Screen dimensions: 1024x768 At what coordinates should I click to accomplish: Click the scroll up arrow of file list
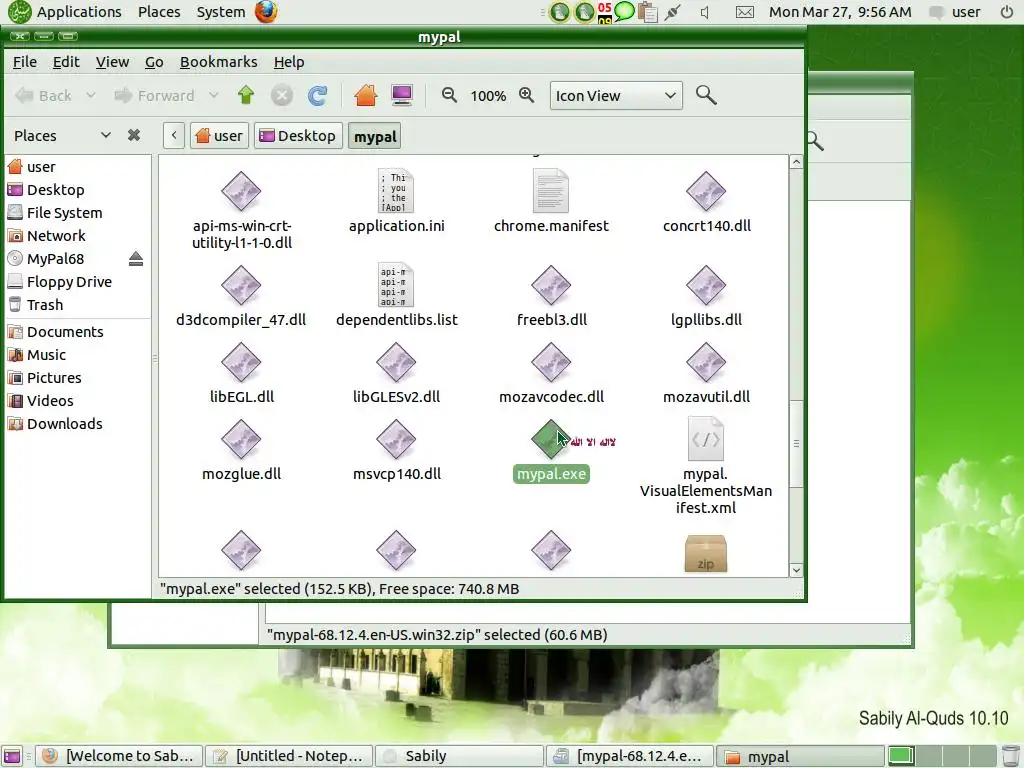coord(796,162)
